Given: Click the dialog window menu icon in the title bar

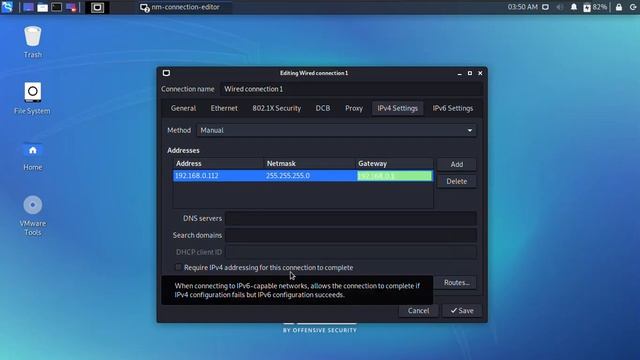Looking at the screenshot, I should [166, 73].
